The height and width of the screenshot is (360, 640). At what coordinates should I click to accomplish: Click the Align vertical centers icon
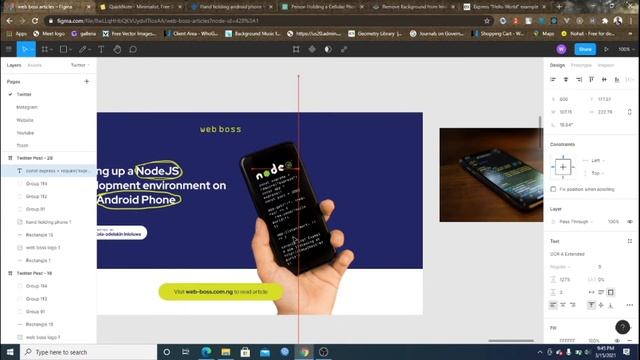click(x=604, y=80)
